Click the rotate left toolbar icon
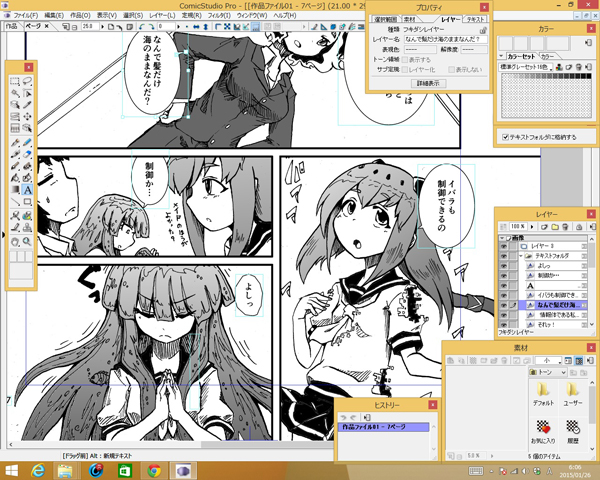This screenshot has height=480, width=600. pyautogui.click(x=142, y=27)
